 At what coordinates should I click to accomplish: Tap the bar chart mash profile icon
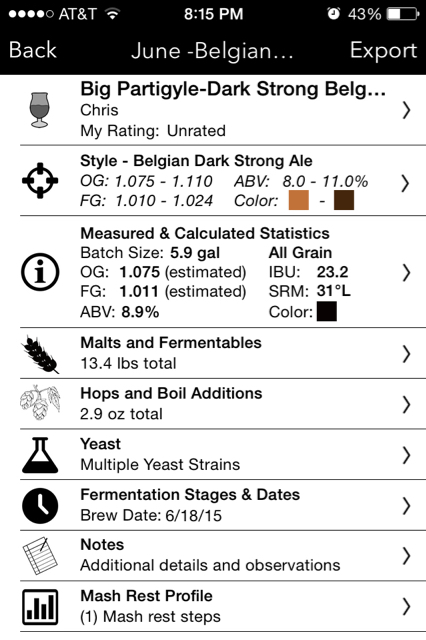(x=40, y=607)
